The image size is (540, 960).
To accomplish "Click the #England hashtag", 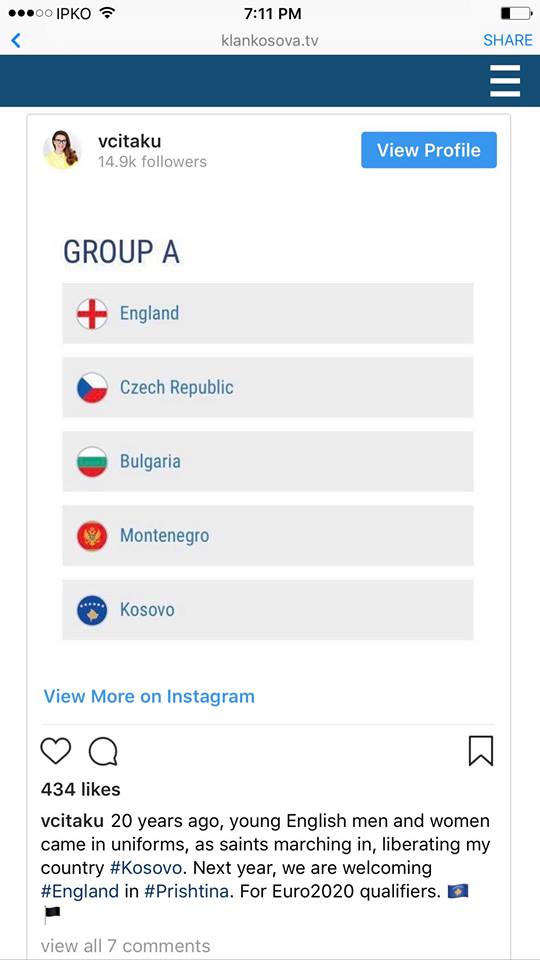I will click(80, 891).
